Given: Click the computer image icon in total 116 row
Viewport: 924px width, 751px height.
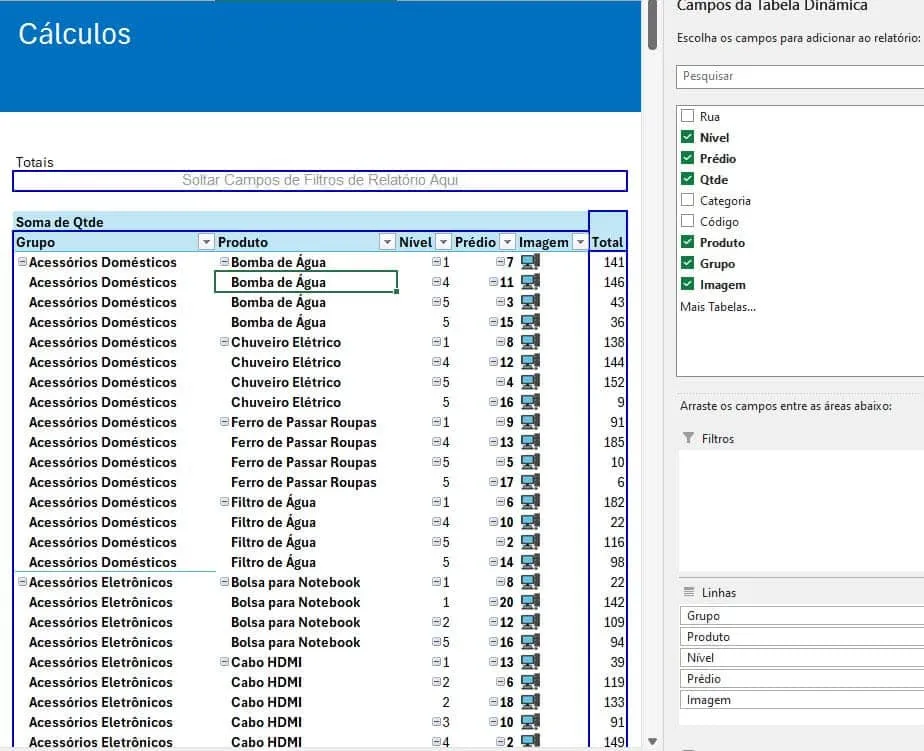Looking at the screenshot, I should (x=530, y=542).
